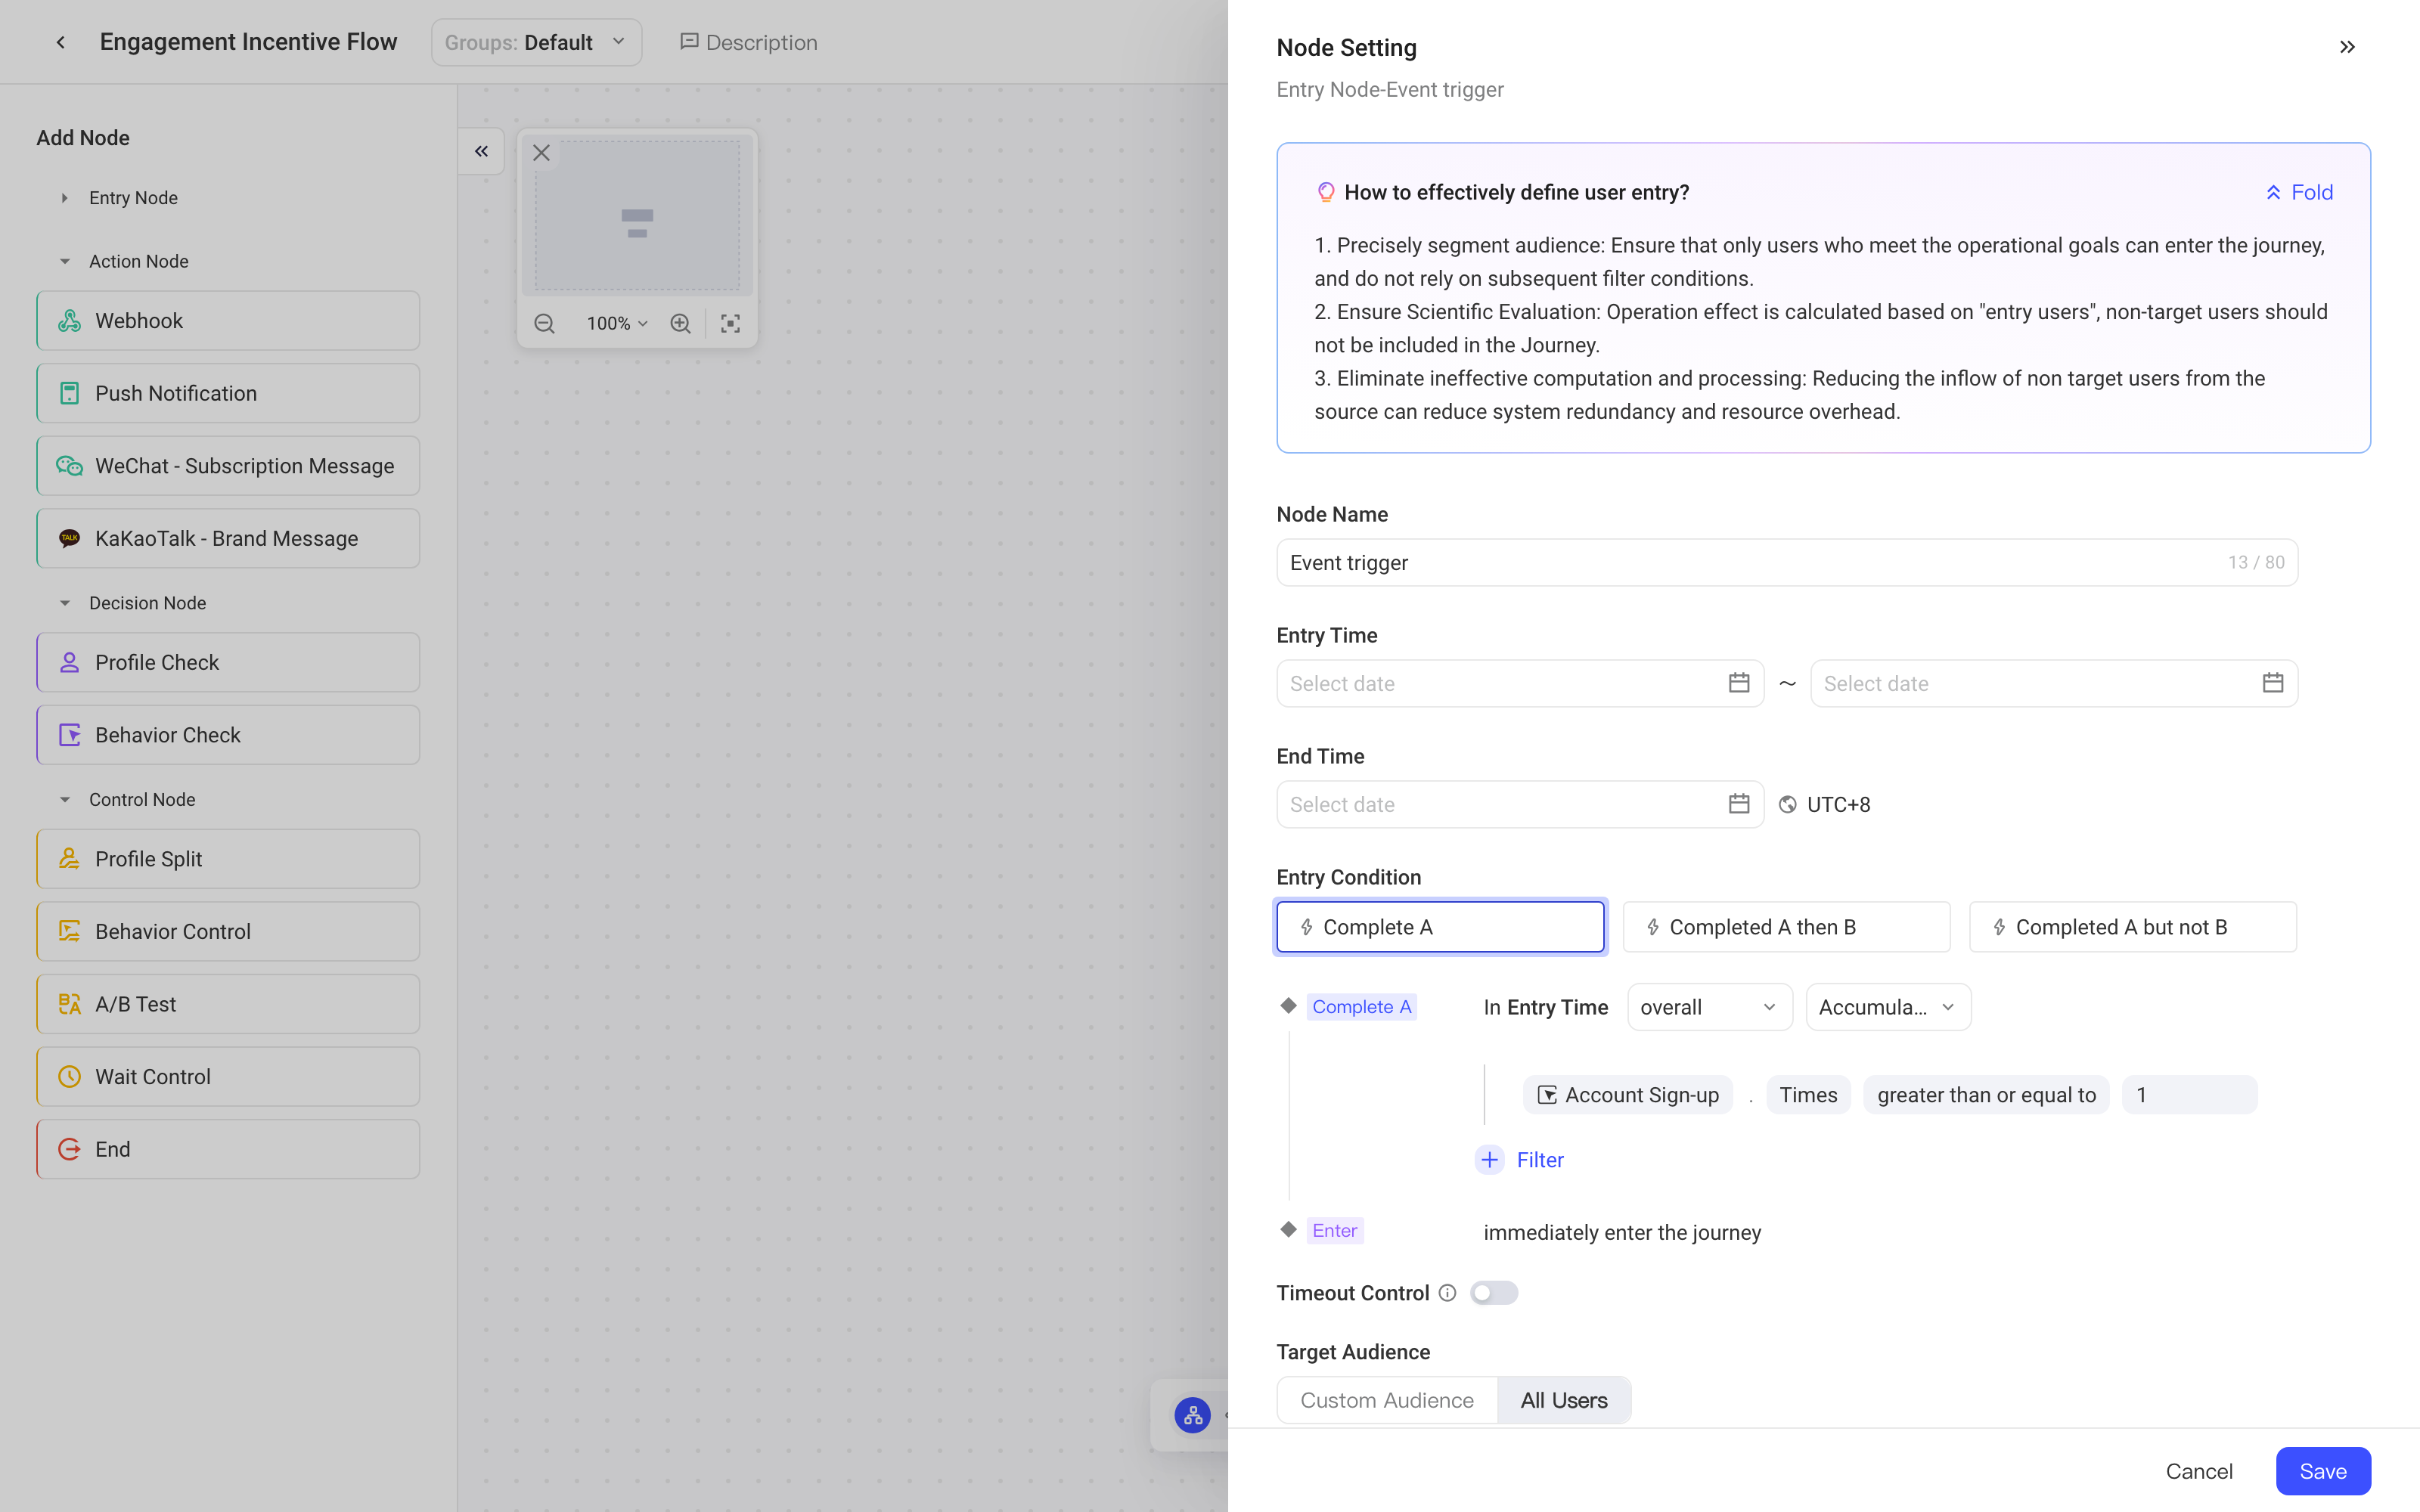
Task: Open the Description link
Action: (x=749, y=42)
